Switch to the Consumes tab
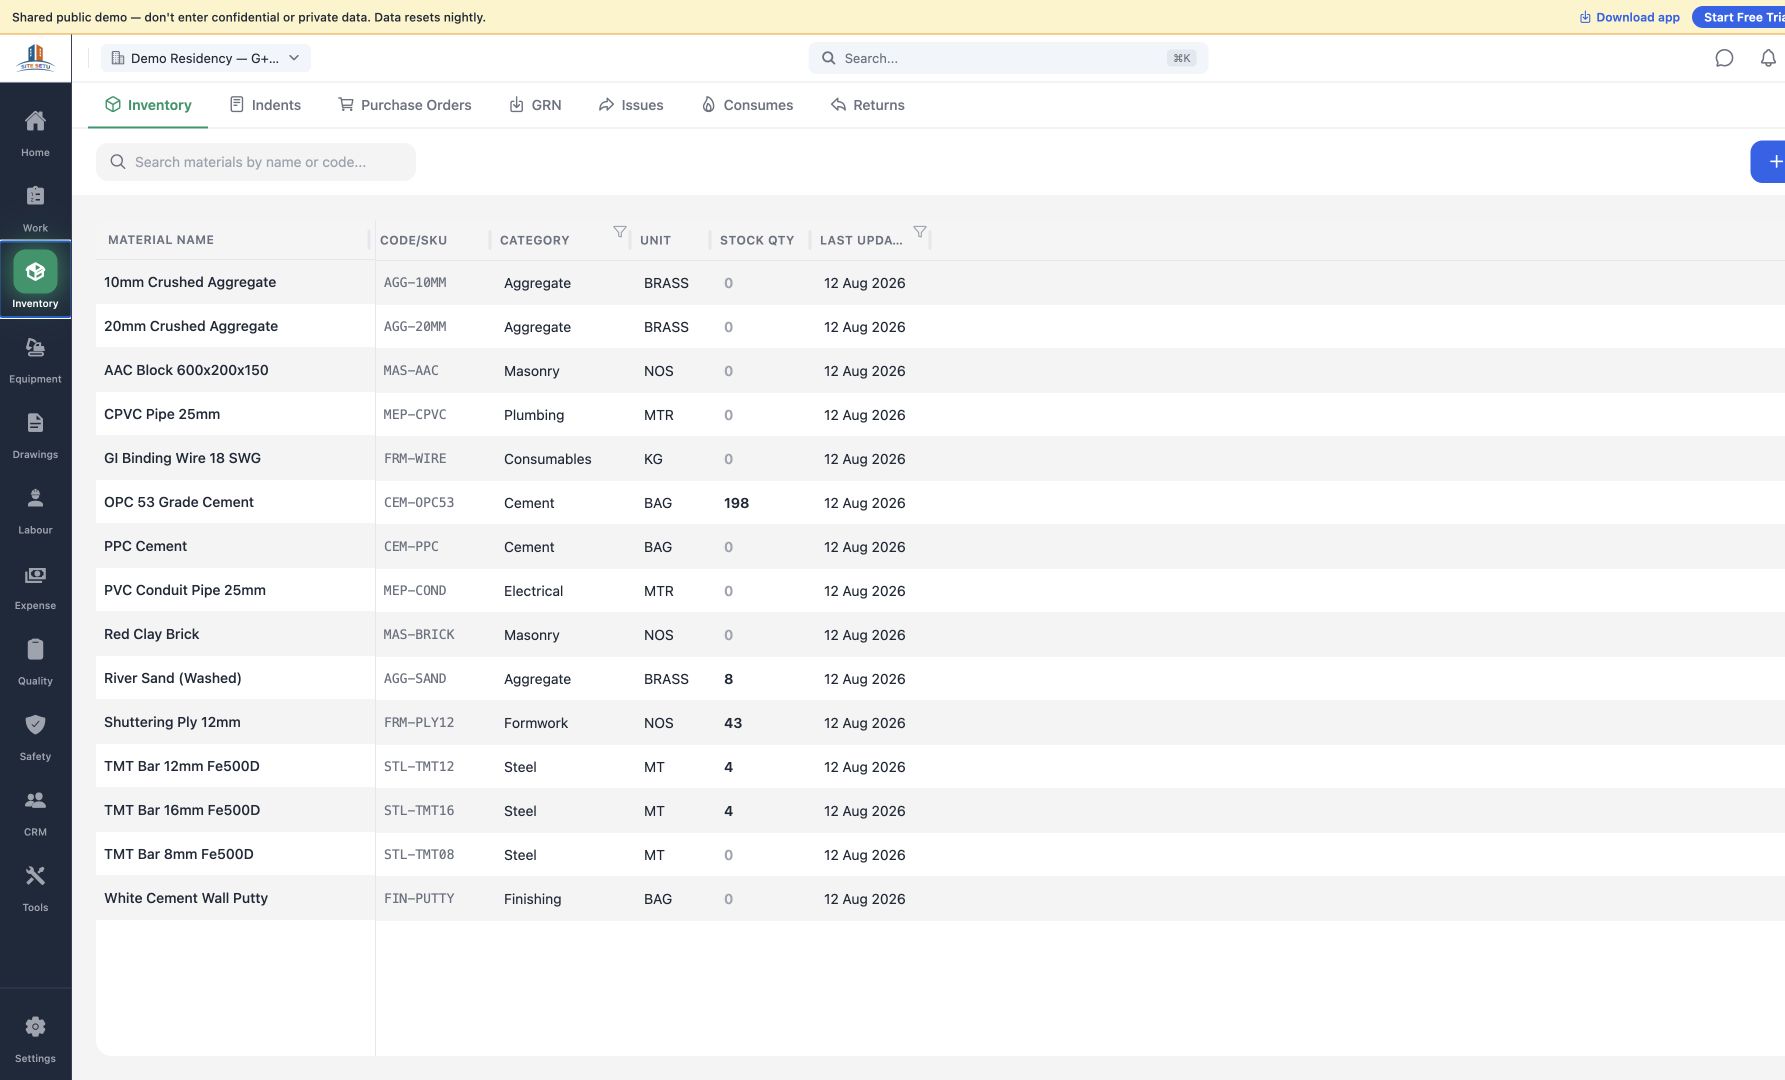The width and height of the screenshot is (1785, 1080). tap(747, 105)
